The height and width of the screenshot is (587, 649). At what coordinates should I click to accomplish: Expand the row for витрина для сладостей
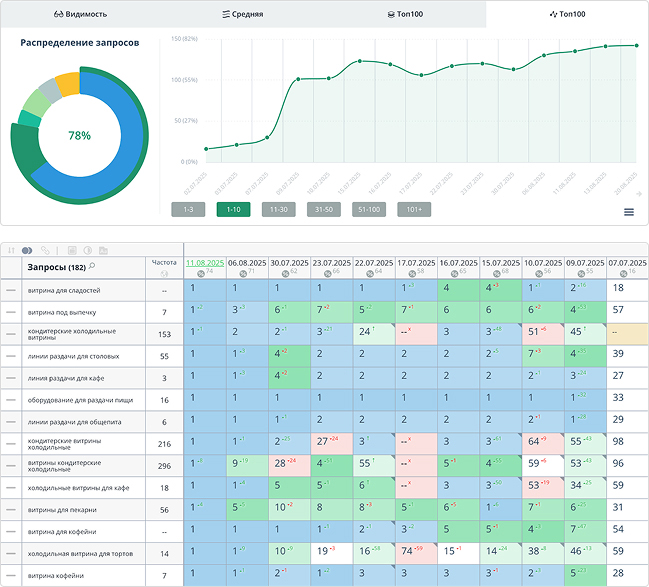pos(11,289)
